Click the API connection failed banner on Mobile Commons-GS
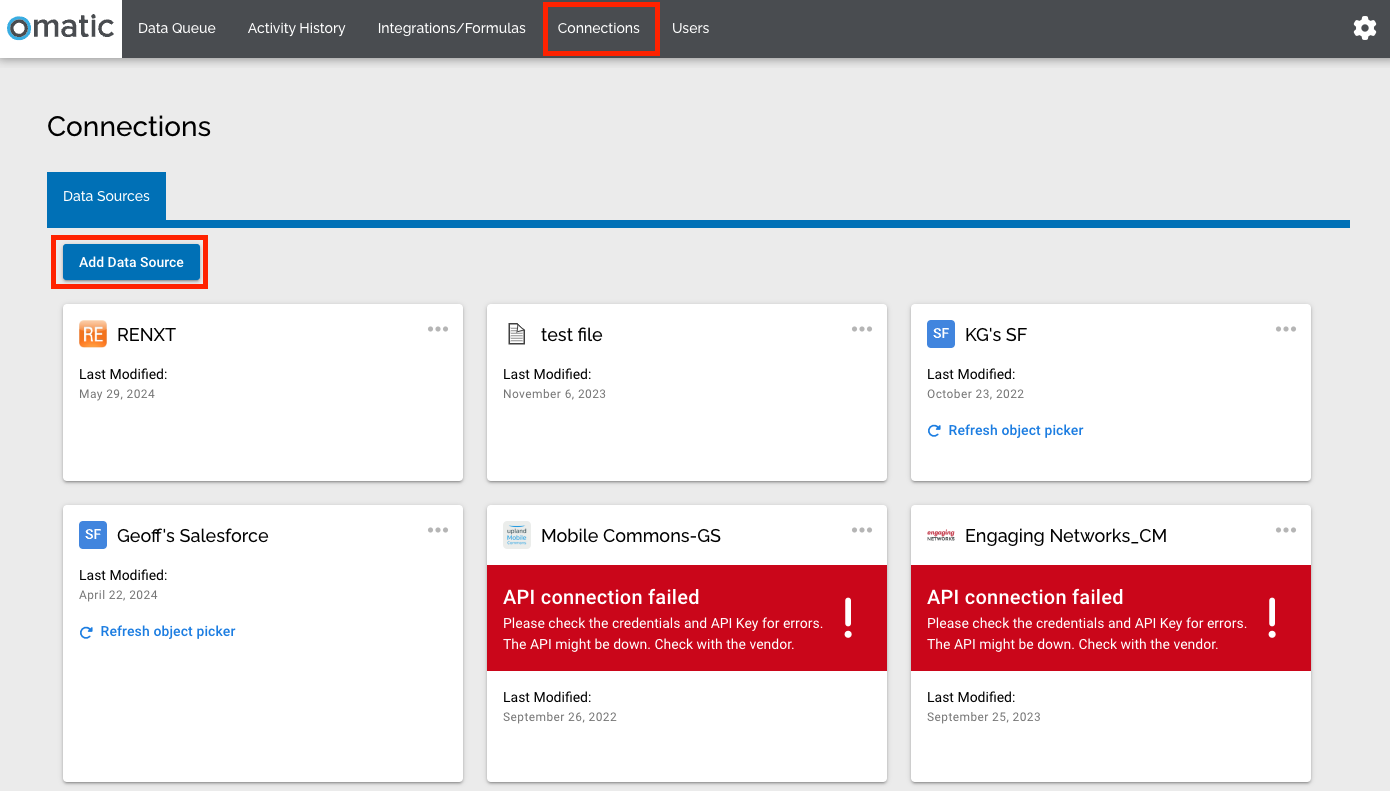 pyautogui.click(x=687, y=618)
